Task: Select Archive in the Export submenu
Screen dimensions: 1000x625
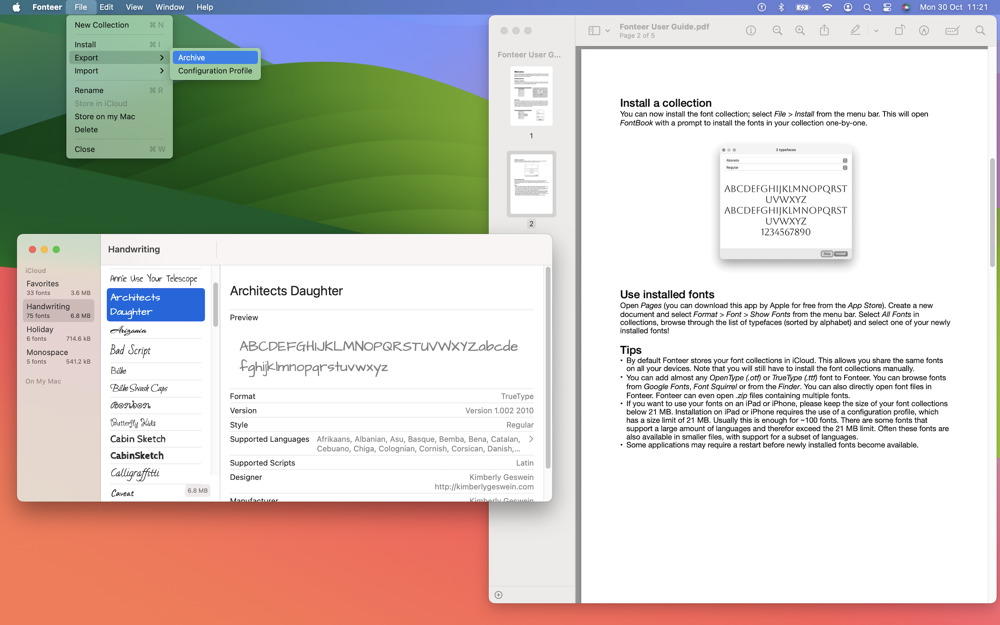Action: (216, 57)
